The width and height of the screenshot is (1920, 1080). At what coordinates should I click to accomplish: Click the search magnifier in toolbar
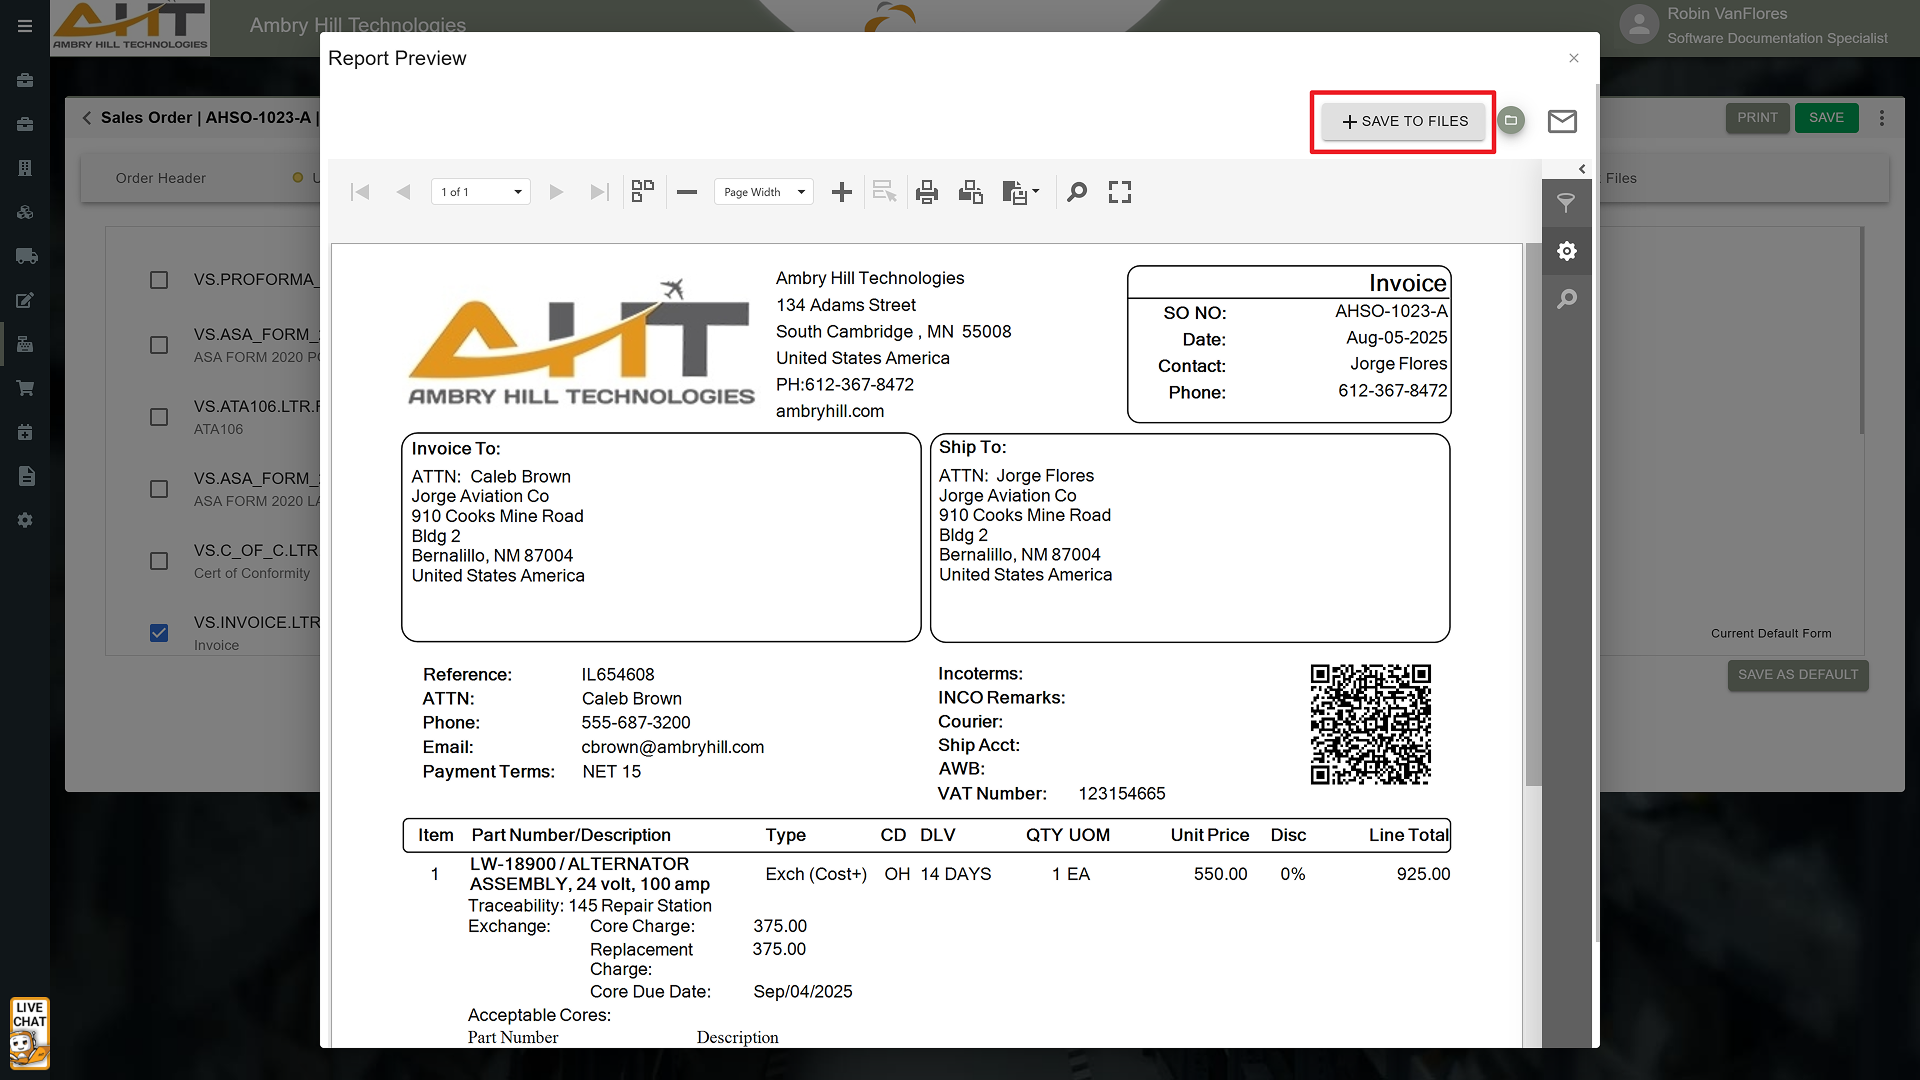pyautogui.click(x=1077, y=192)
